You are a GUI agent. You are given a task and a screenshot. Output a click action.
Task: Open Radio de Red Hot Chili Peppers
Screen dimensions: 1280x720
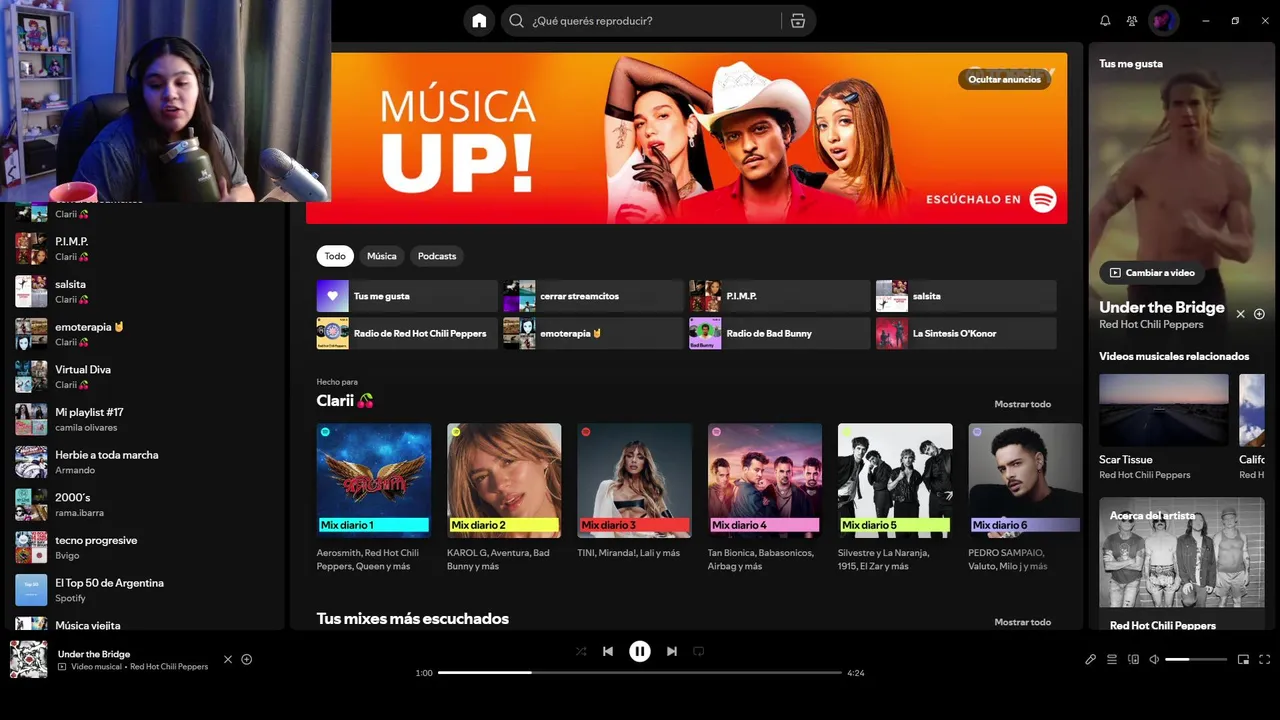pyautogui.click(x=407, y=333)
